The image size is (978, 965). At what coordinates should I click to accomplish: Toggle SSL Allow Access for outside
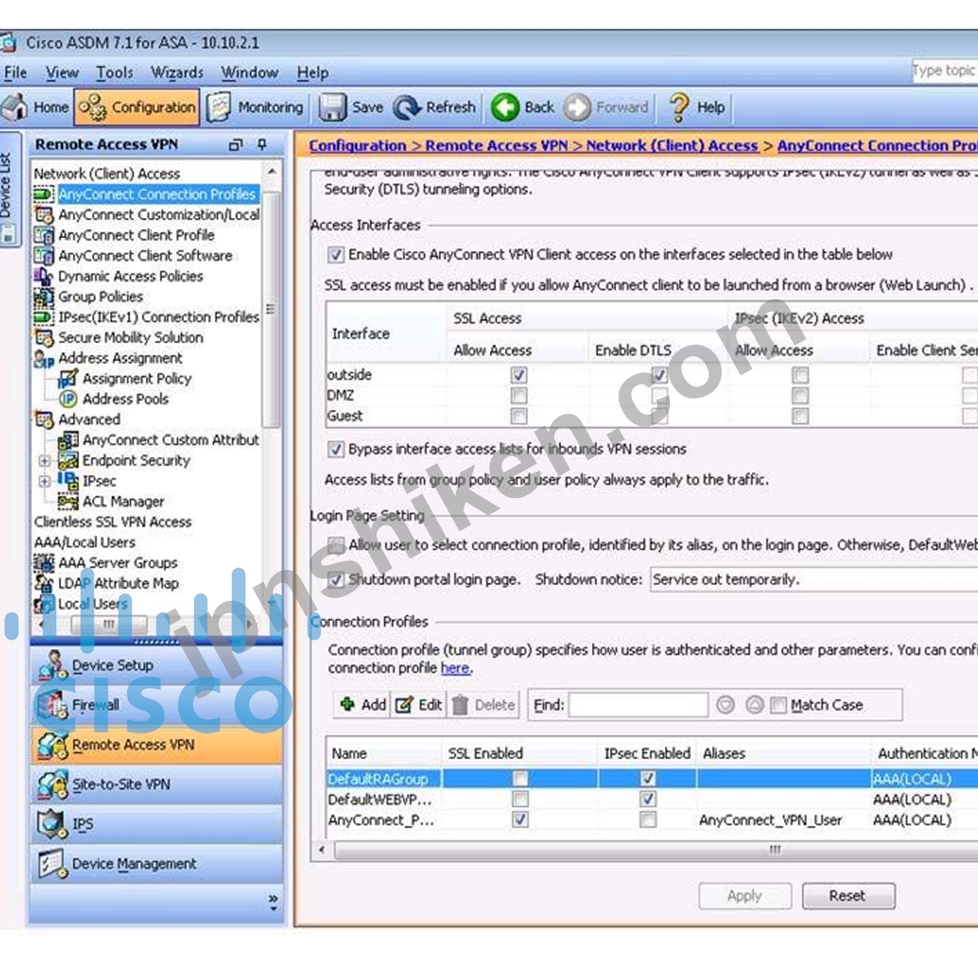pos(518,375)
